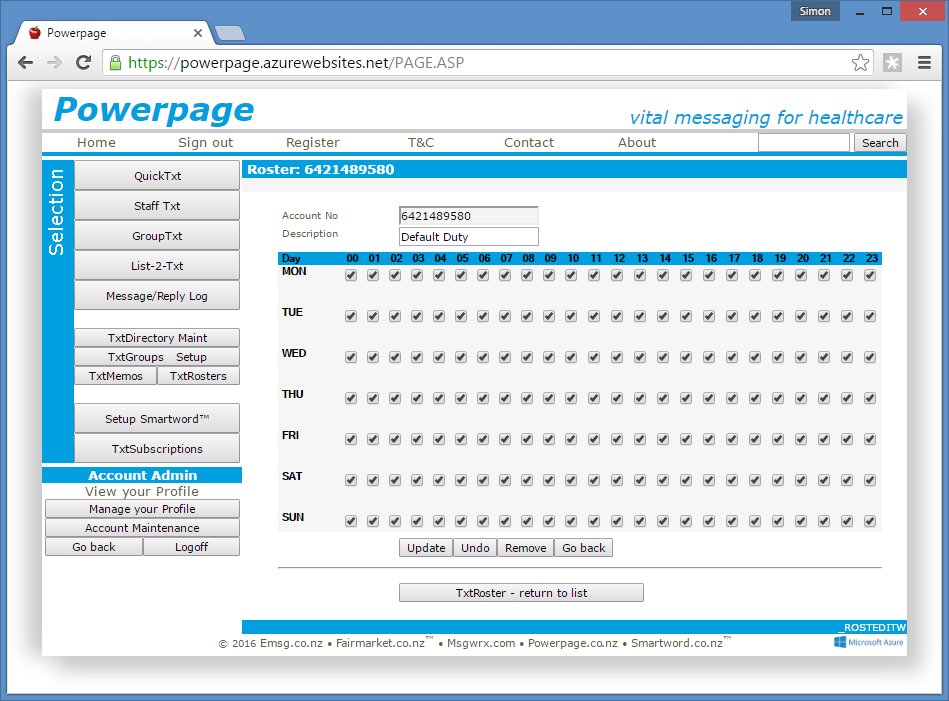
Task: Click the Simon profile button
Action: [815, 11]
